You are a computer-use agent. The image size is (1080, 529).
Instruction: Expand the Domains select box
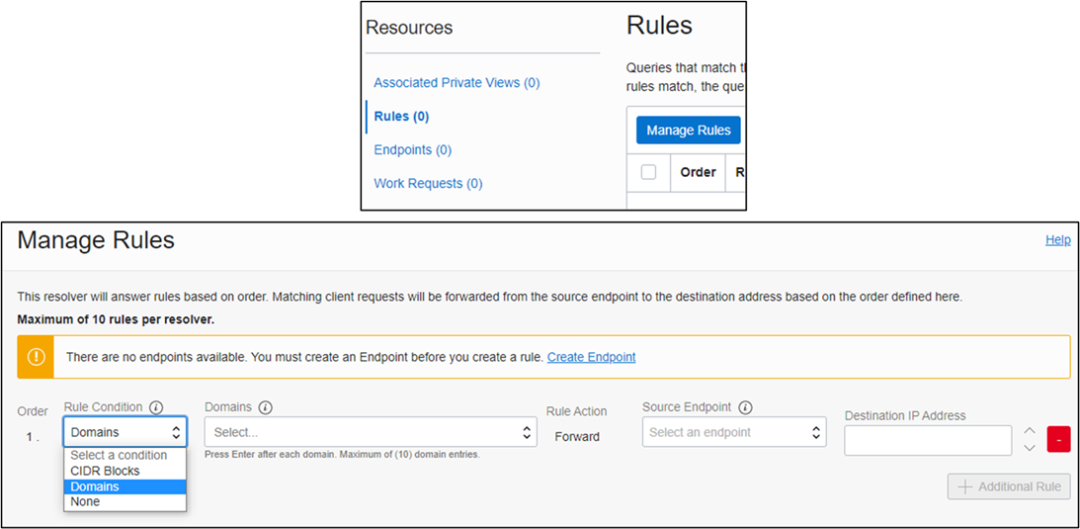click(370, 432)
